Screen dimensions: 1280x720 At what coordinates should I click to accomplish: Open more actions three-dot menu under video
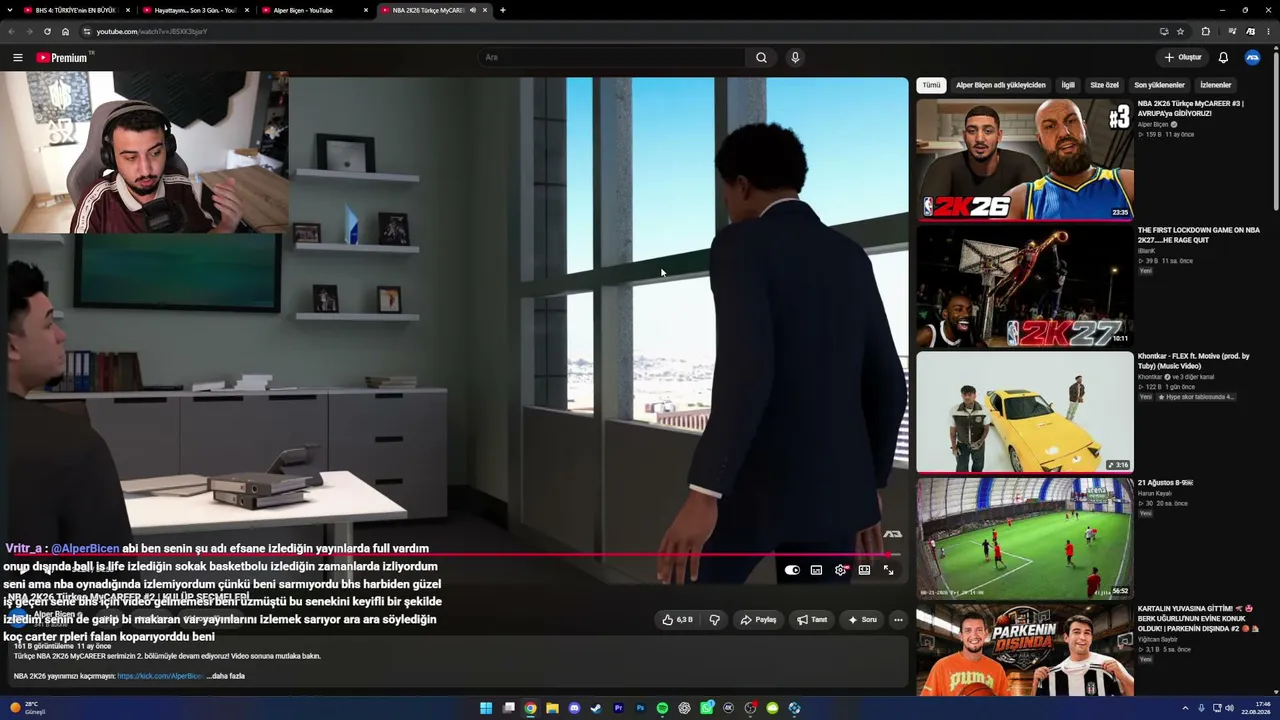click(898, 620)
